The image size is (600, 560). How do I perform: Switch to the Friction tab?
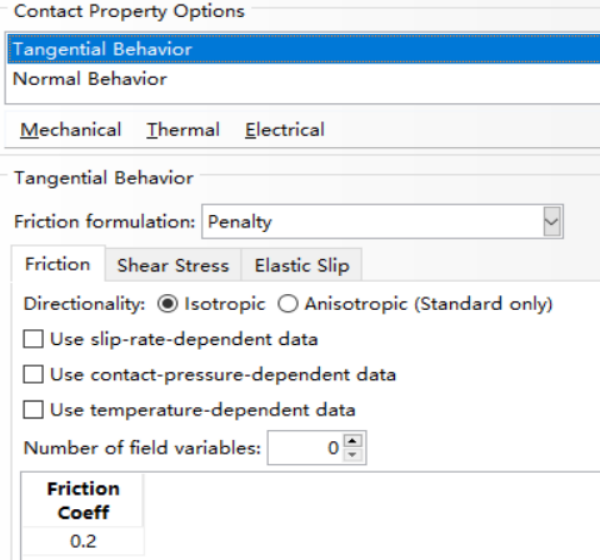(x=58, y=264)
